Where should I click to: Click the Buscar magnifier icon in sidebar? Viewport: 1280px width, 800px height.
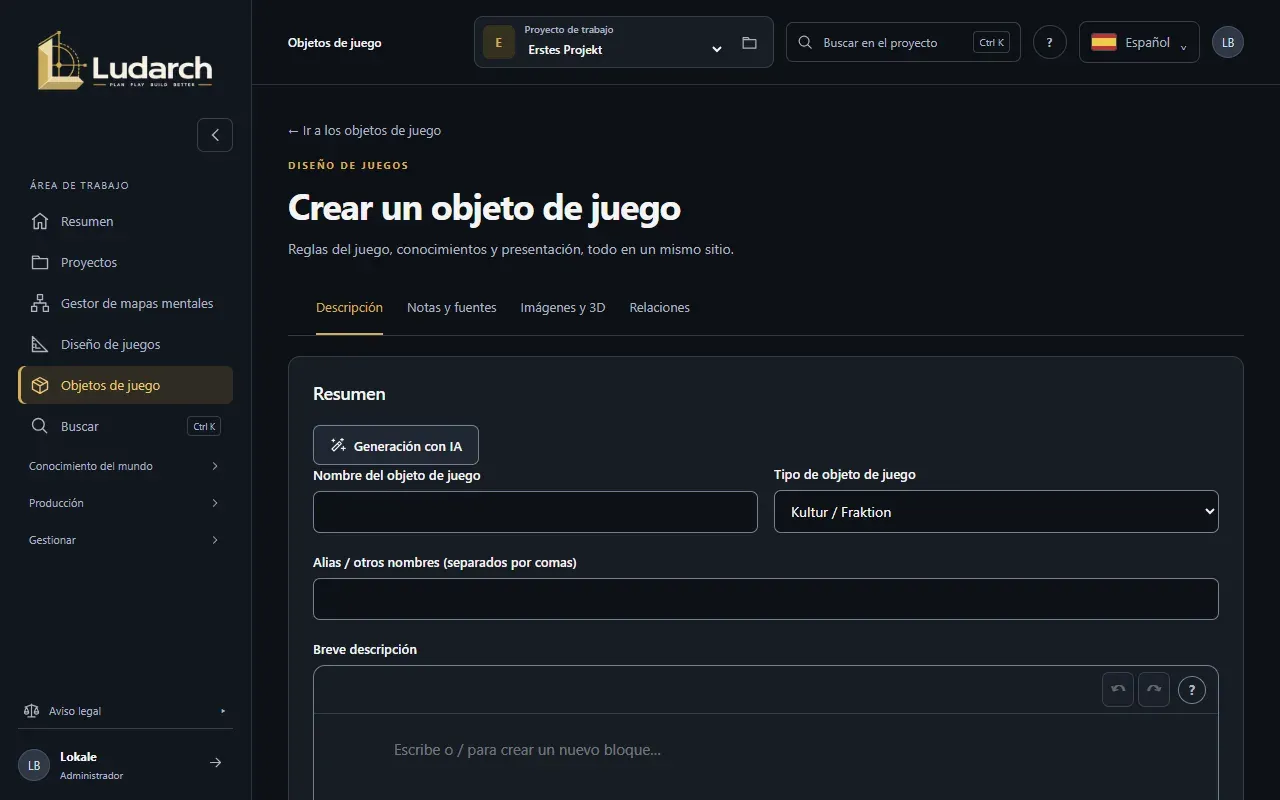(40, 426)
